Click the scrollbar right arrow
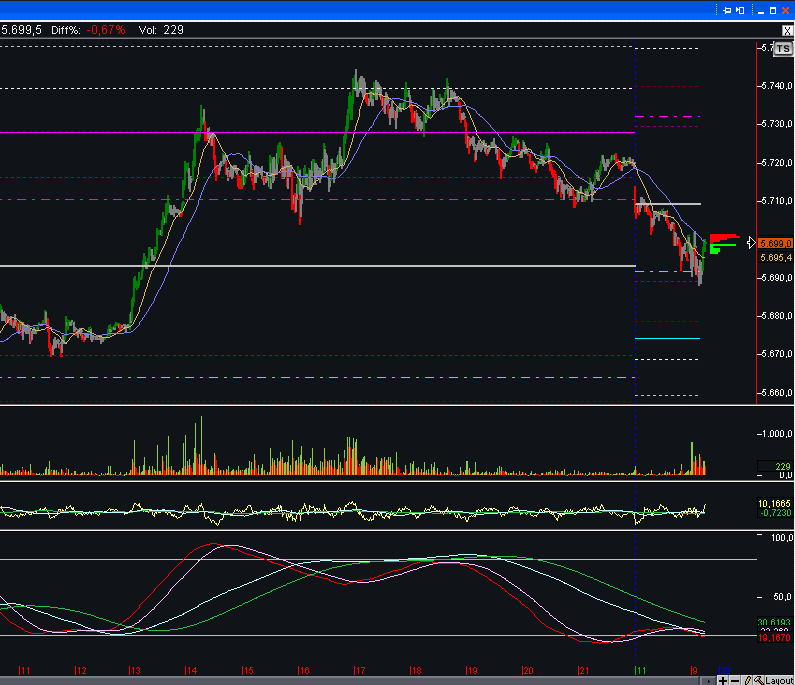The width and height of the screenshot is (795, 685). pyautogui.click(x=709, y=680)
